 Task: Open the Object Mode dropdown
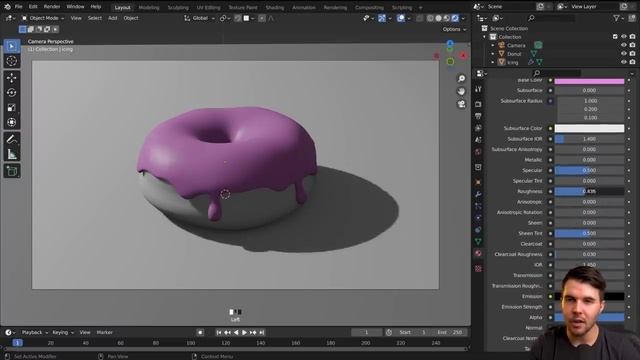coord(43,18)
